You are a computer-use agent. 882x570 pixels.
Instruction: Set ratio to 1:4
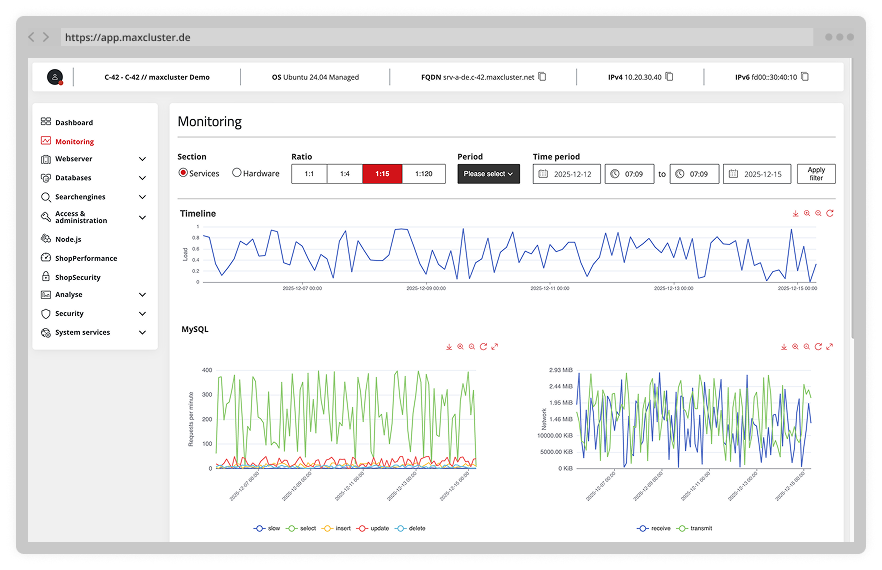[x=345, y=174]
